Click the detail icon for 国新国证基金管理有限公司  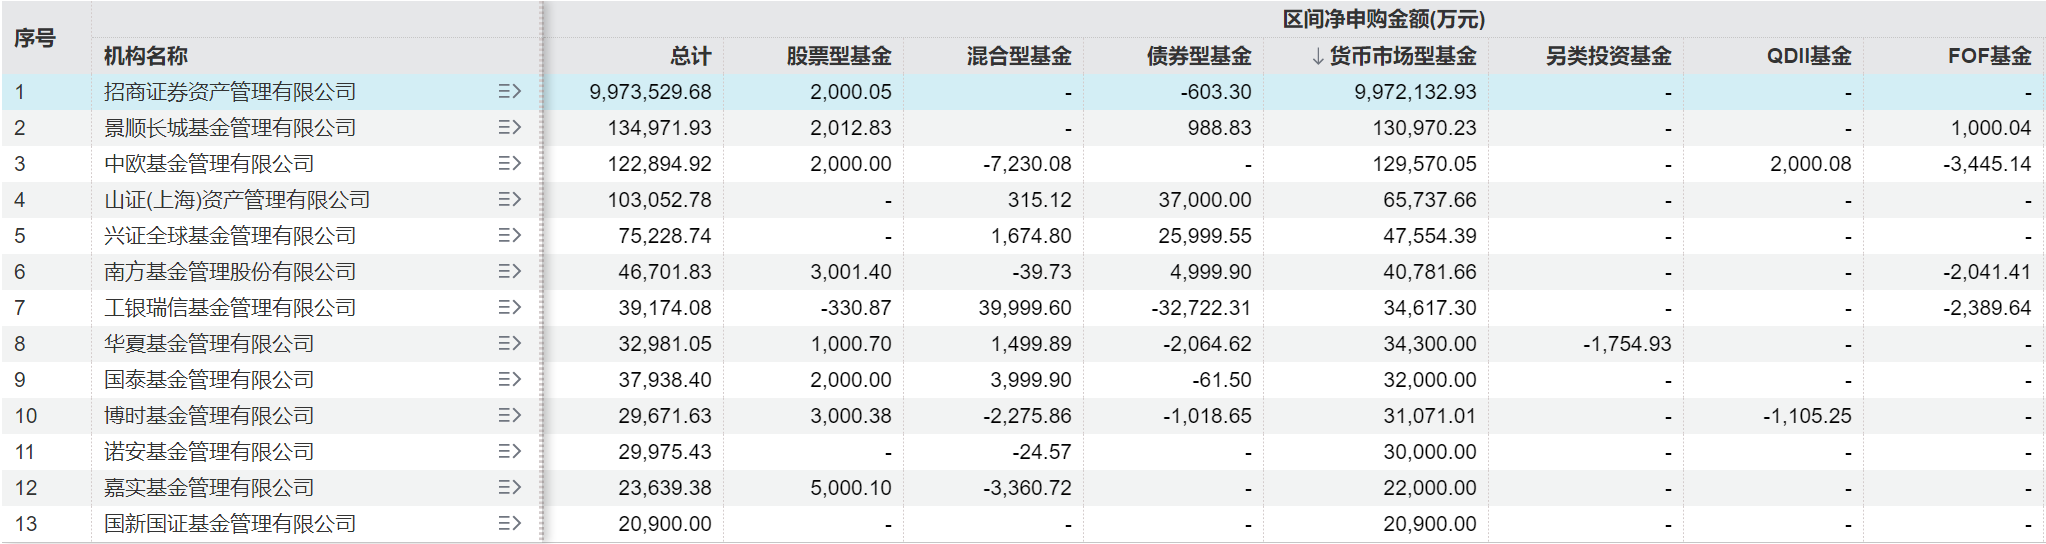coord(510,524)
